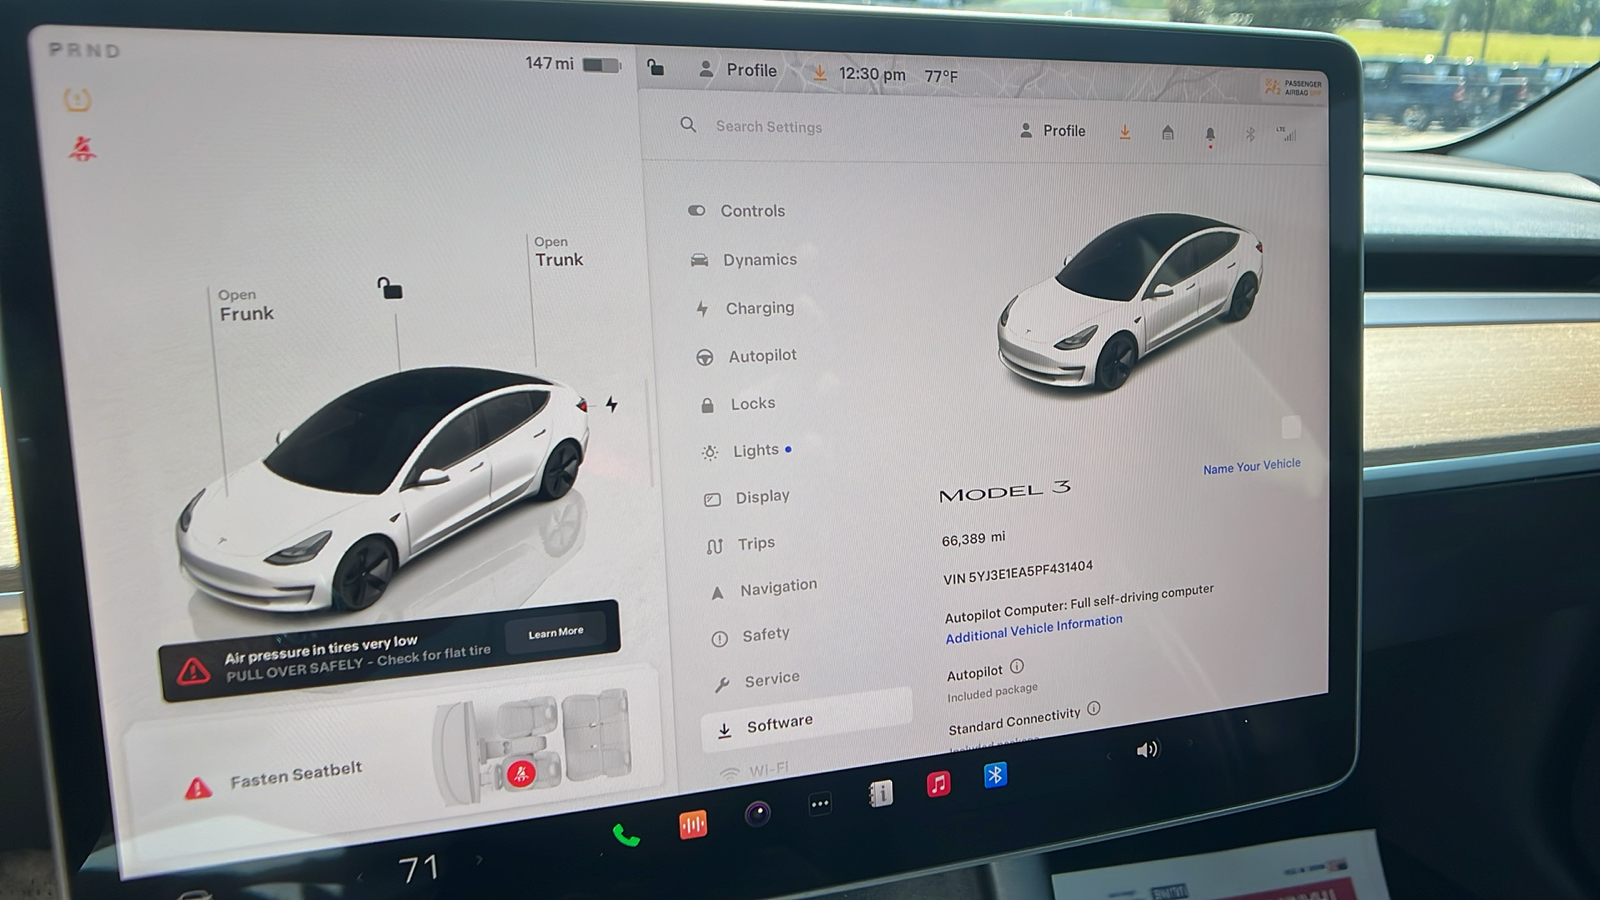This screenshot has width=1600, height=900.
Task: Tap the 66,389 mi odometer reading
Action: pyautogui.click(x=973, y=539)
